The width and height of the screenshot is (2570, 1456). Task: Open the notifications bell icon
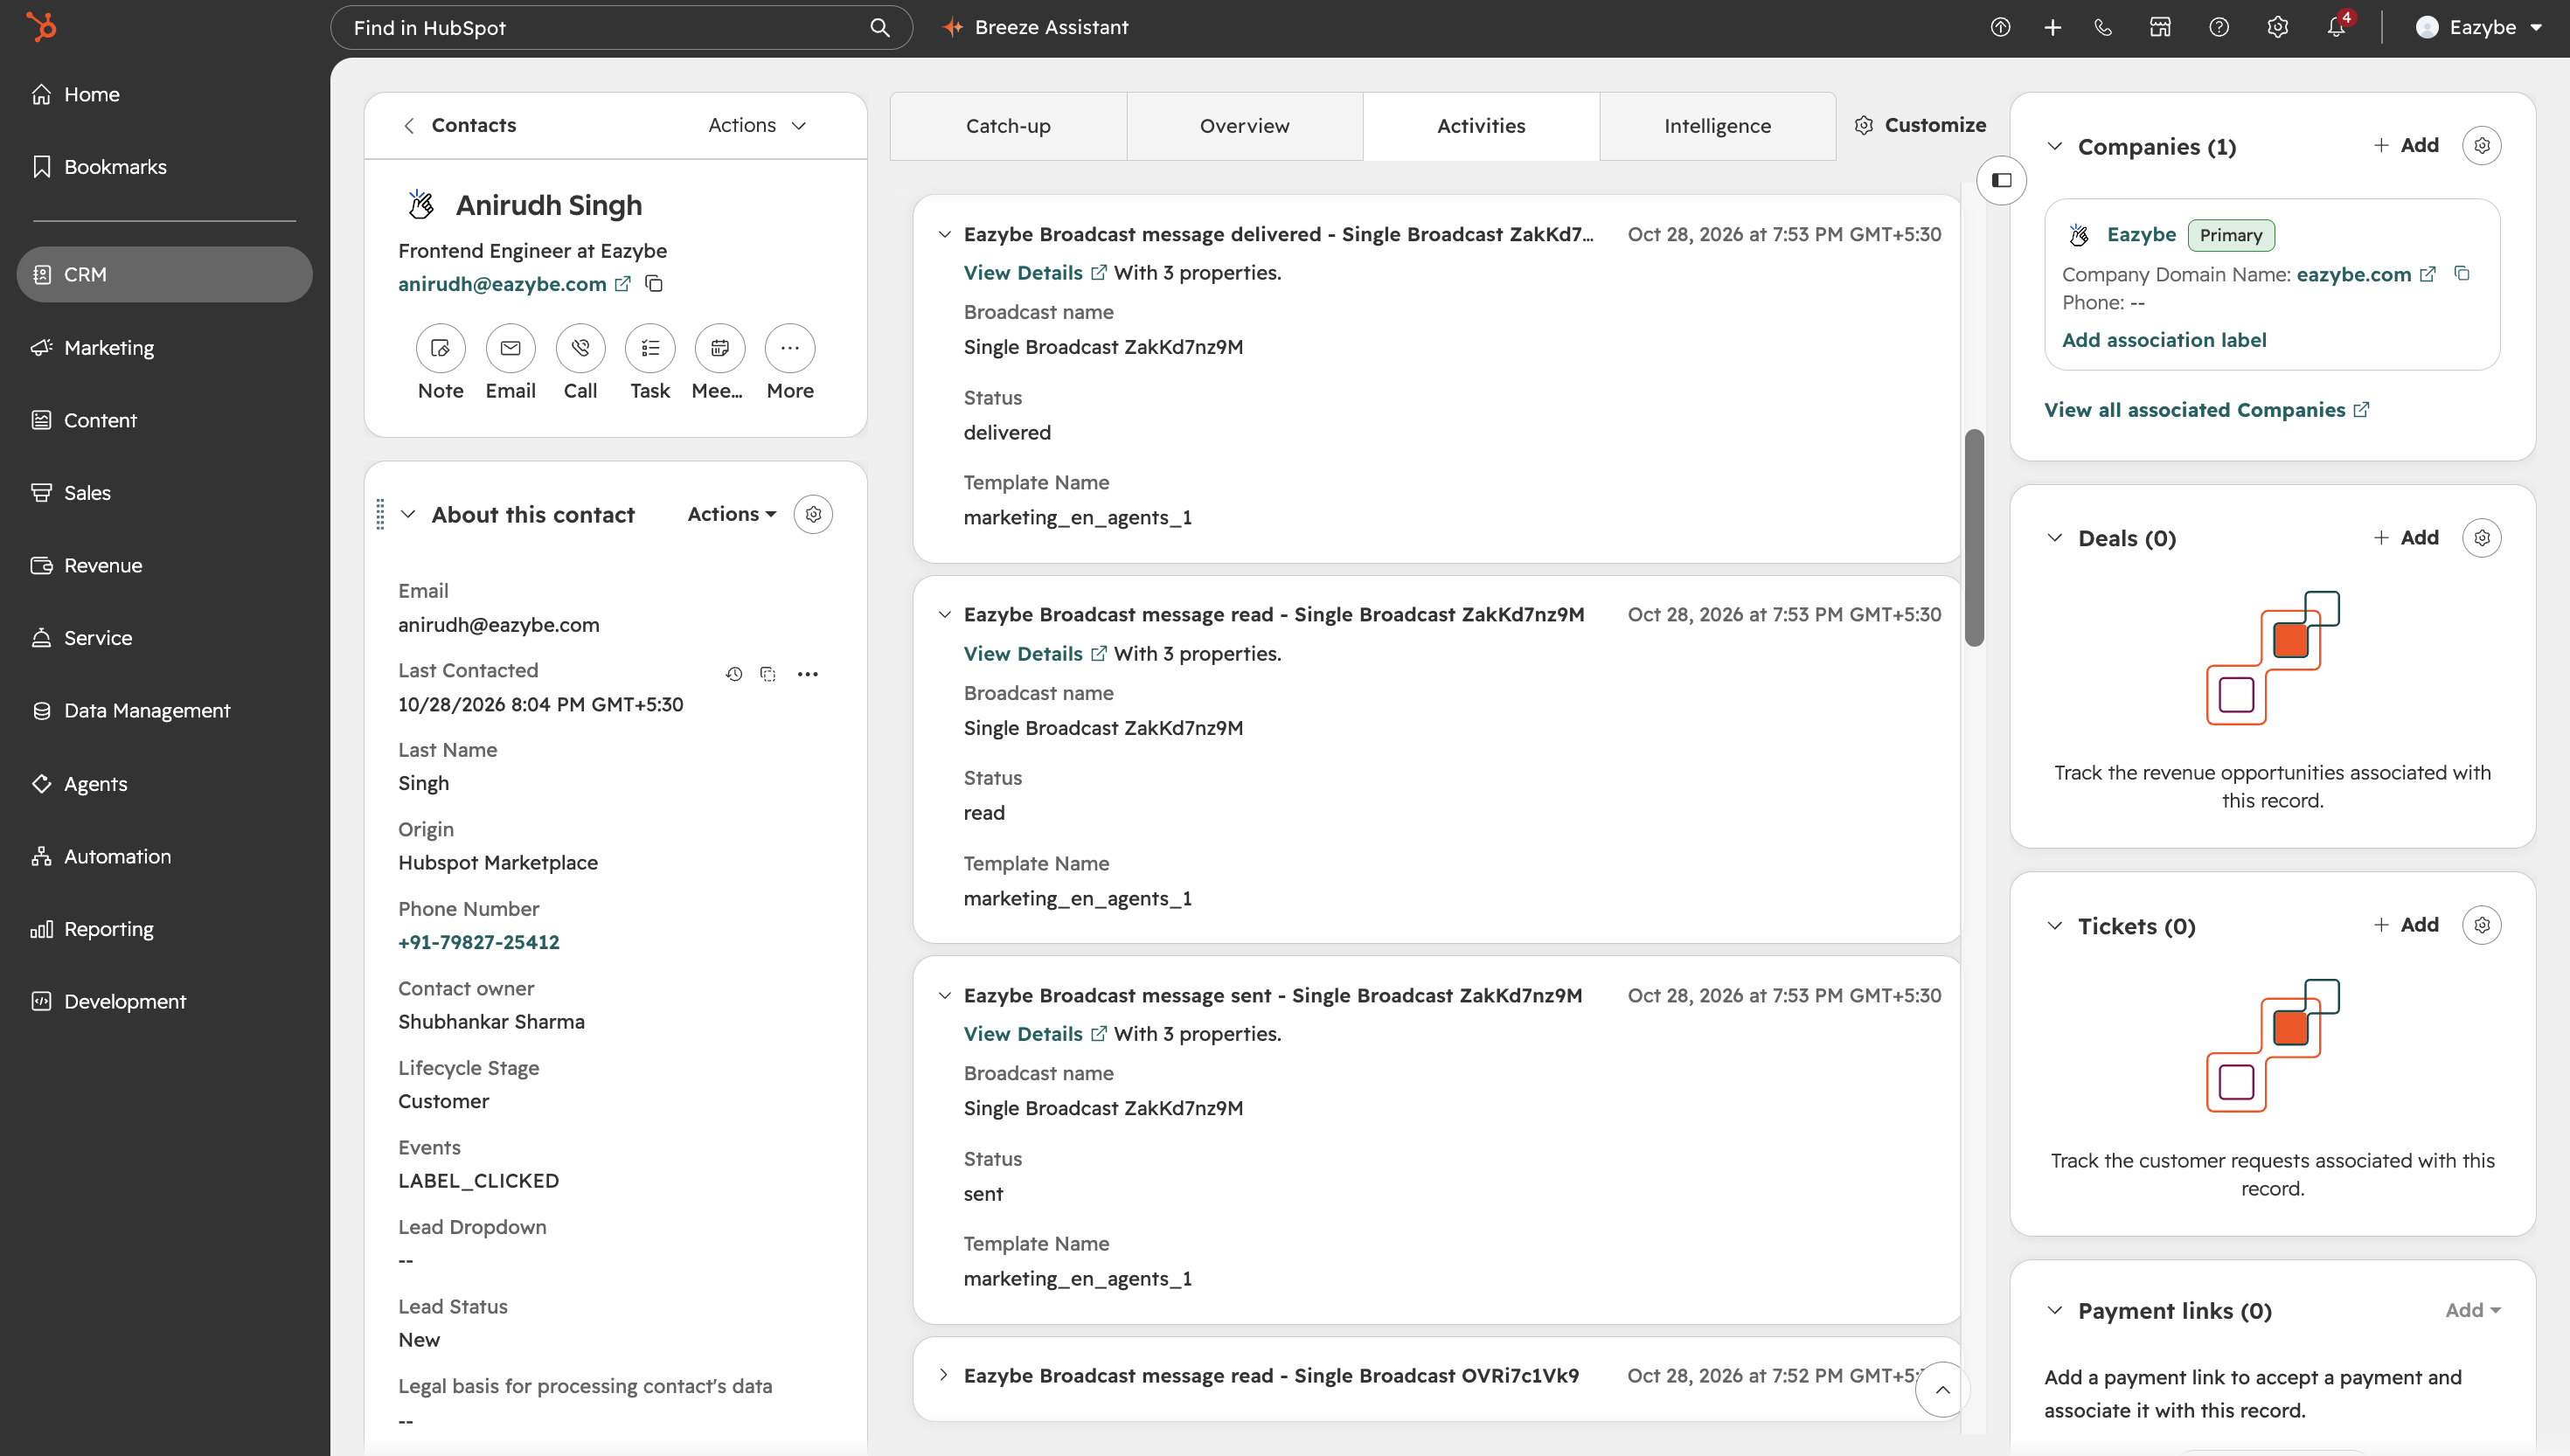point(2336,27)
